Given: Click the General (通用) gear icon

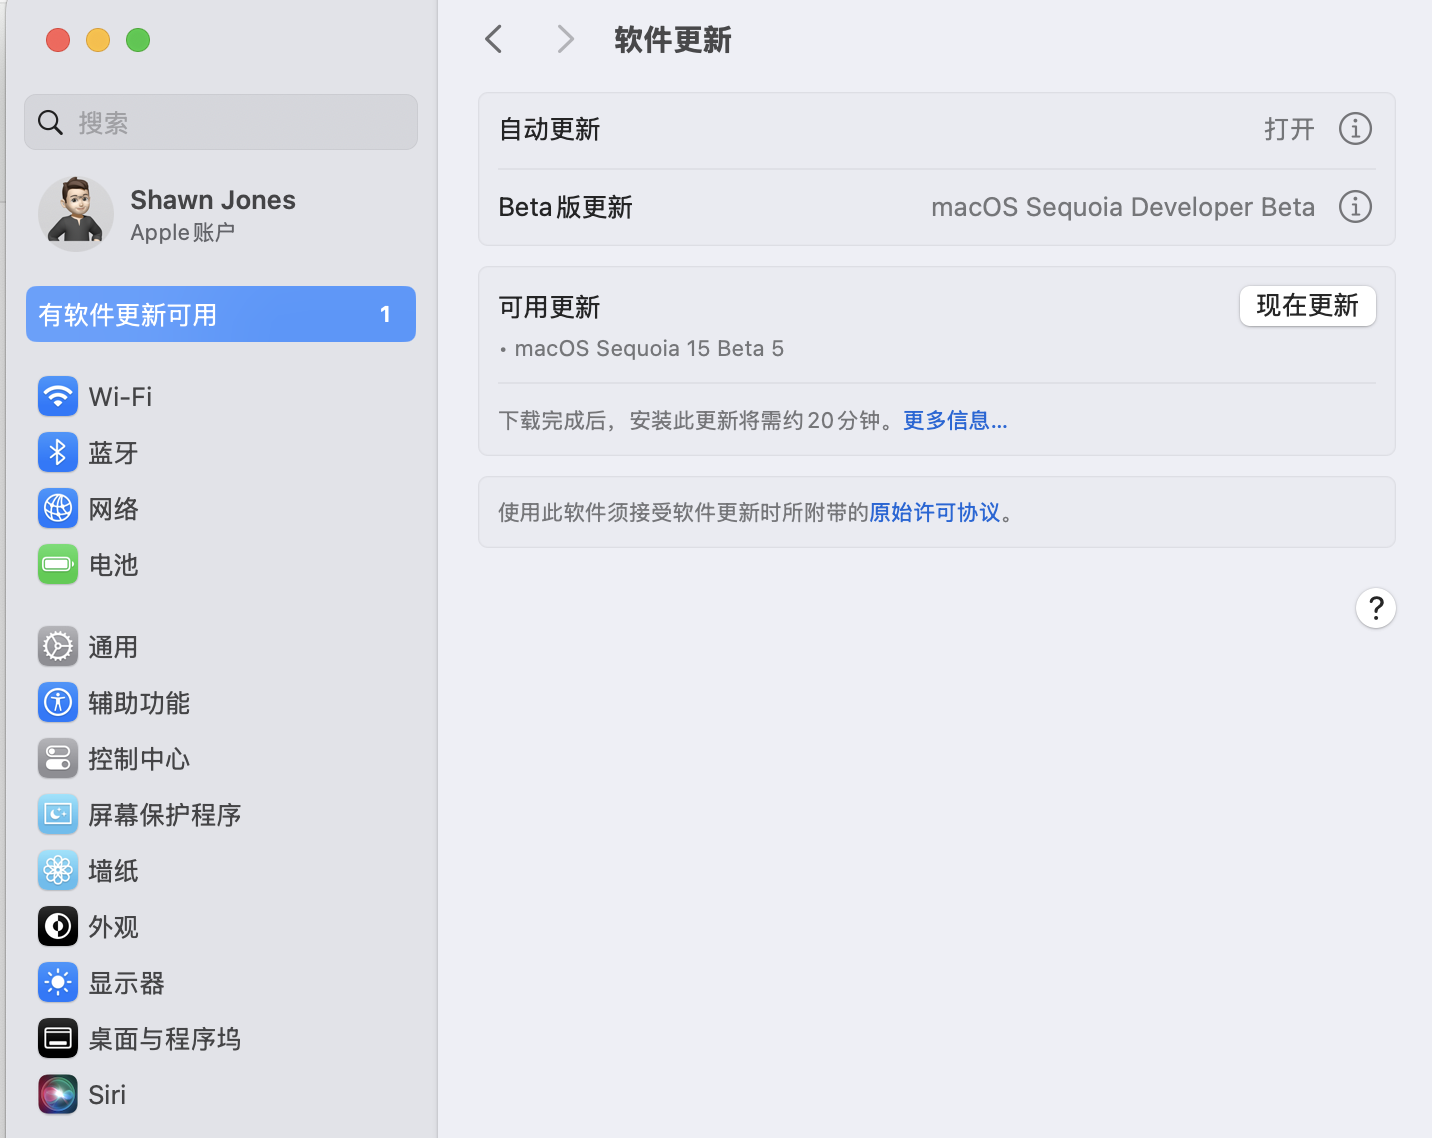Looking at the screenshot, I should pyautogui.click(x=58, y=647).
